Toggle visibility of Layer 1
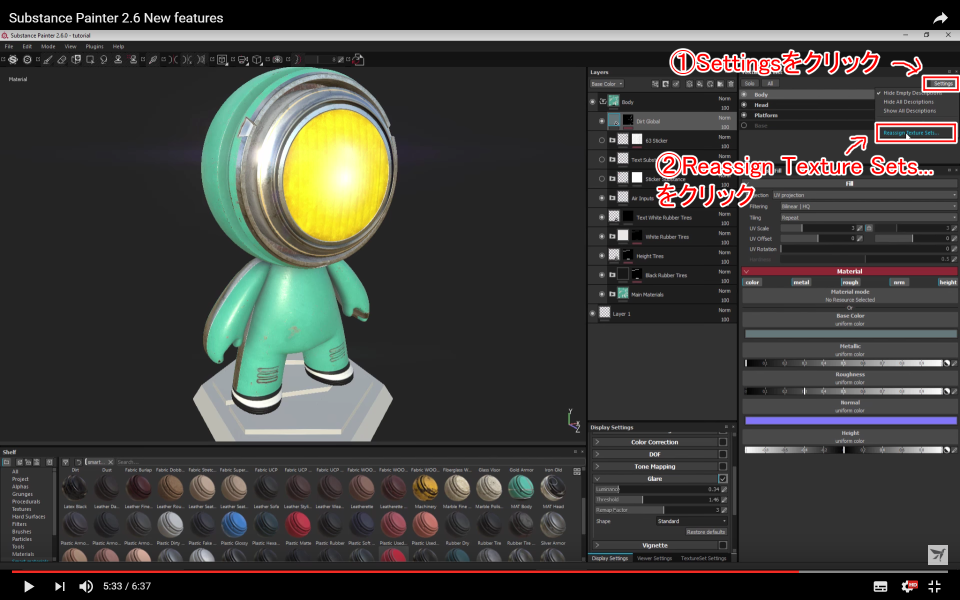The width and height of the screenshot is (960, 600). pos(592,313)
